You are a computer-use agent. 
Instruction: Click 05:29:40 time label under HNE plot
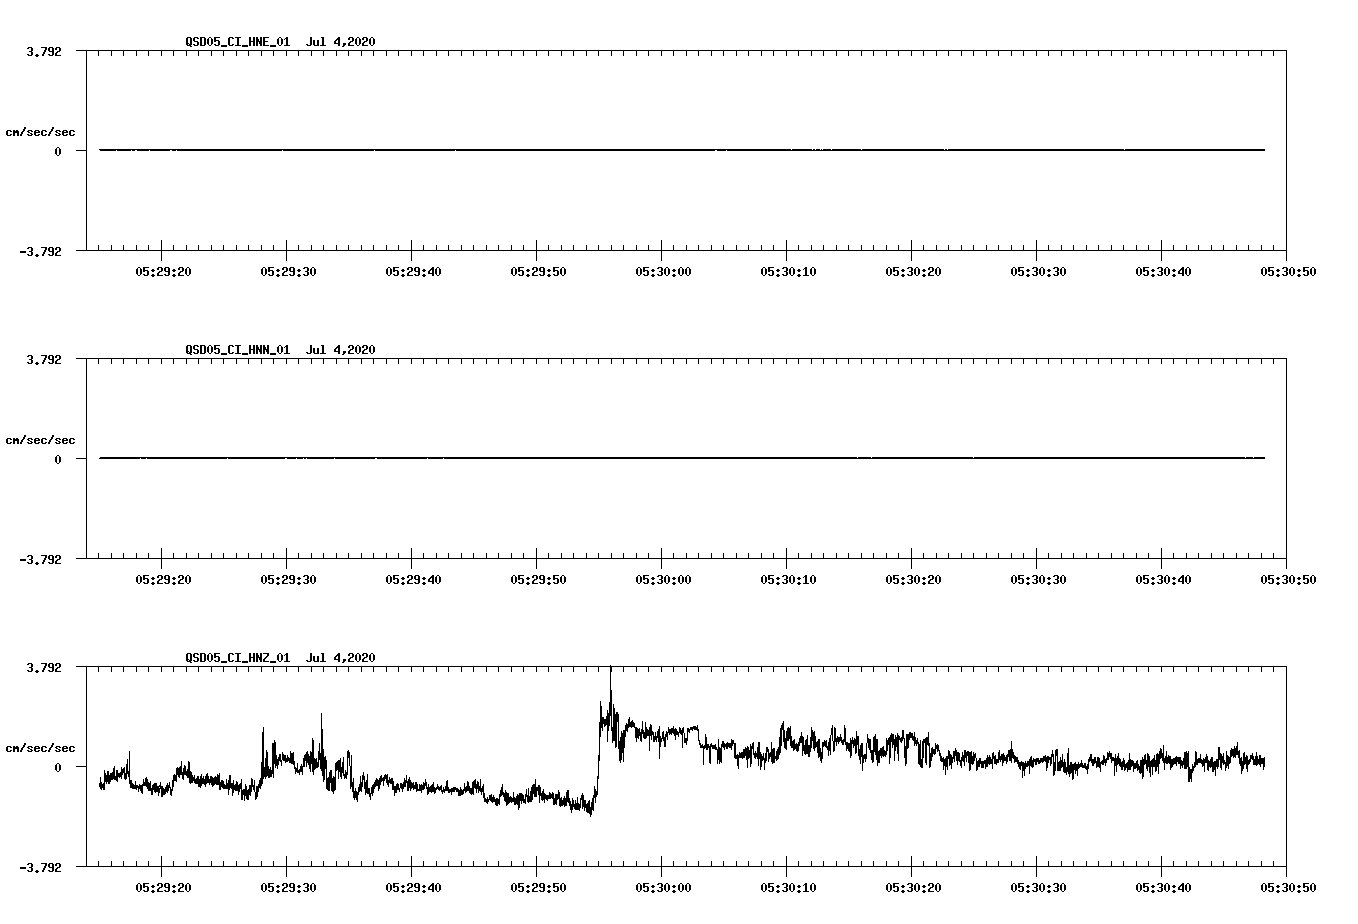pos(414,271)
